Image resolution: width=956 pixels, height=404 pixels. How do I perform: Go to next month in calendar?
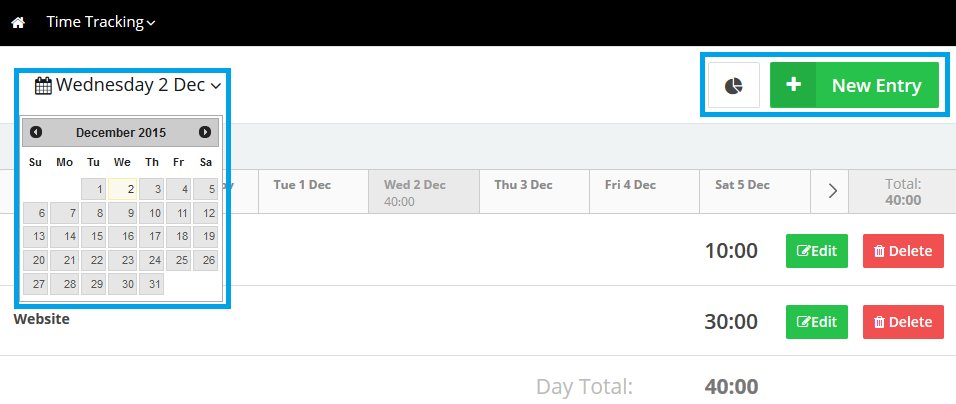pyautogui.click(x=205, y=132)
